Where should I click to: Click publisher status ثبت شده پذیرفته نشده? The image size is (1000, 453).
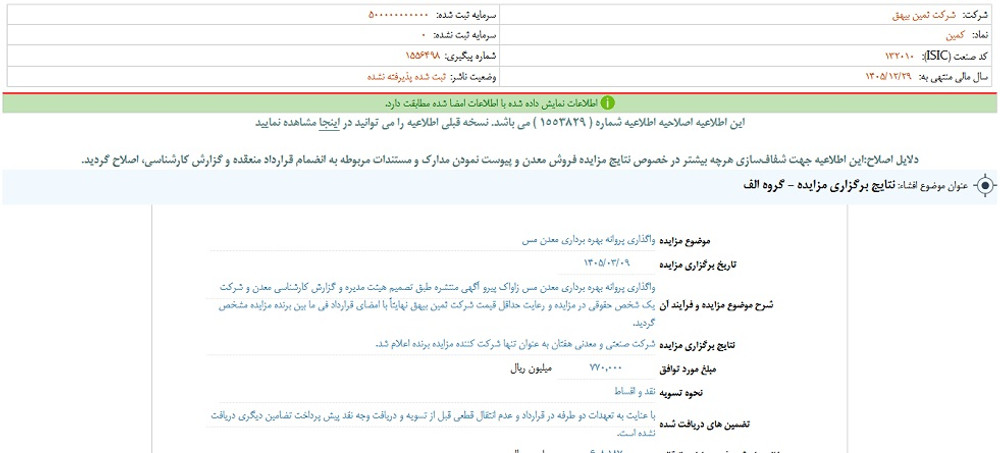coord(407,77)
